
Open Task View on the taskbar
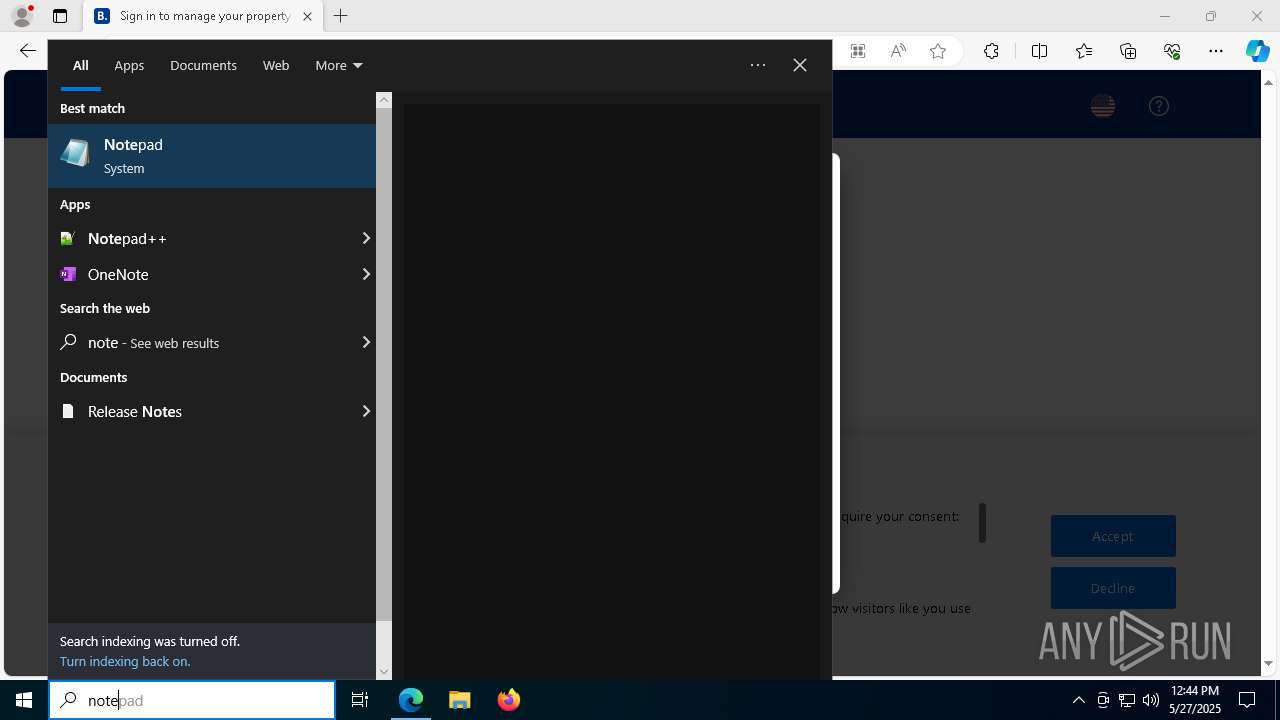click(360, 700)
